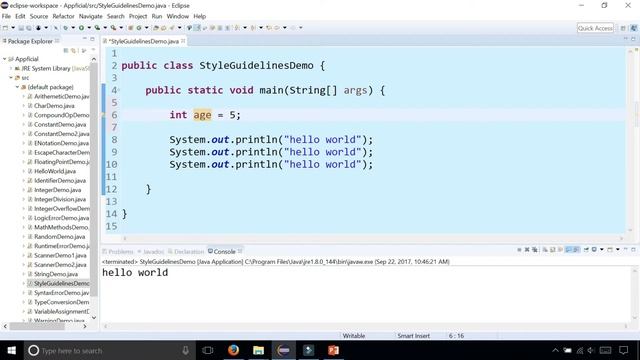Click Open Console icon in Console toolbar
This screenshot has height=360, width=640.
610,250
